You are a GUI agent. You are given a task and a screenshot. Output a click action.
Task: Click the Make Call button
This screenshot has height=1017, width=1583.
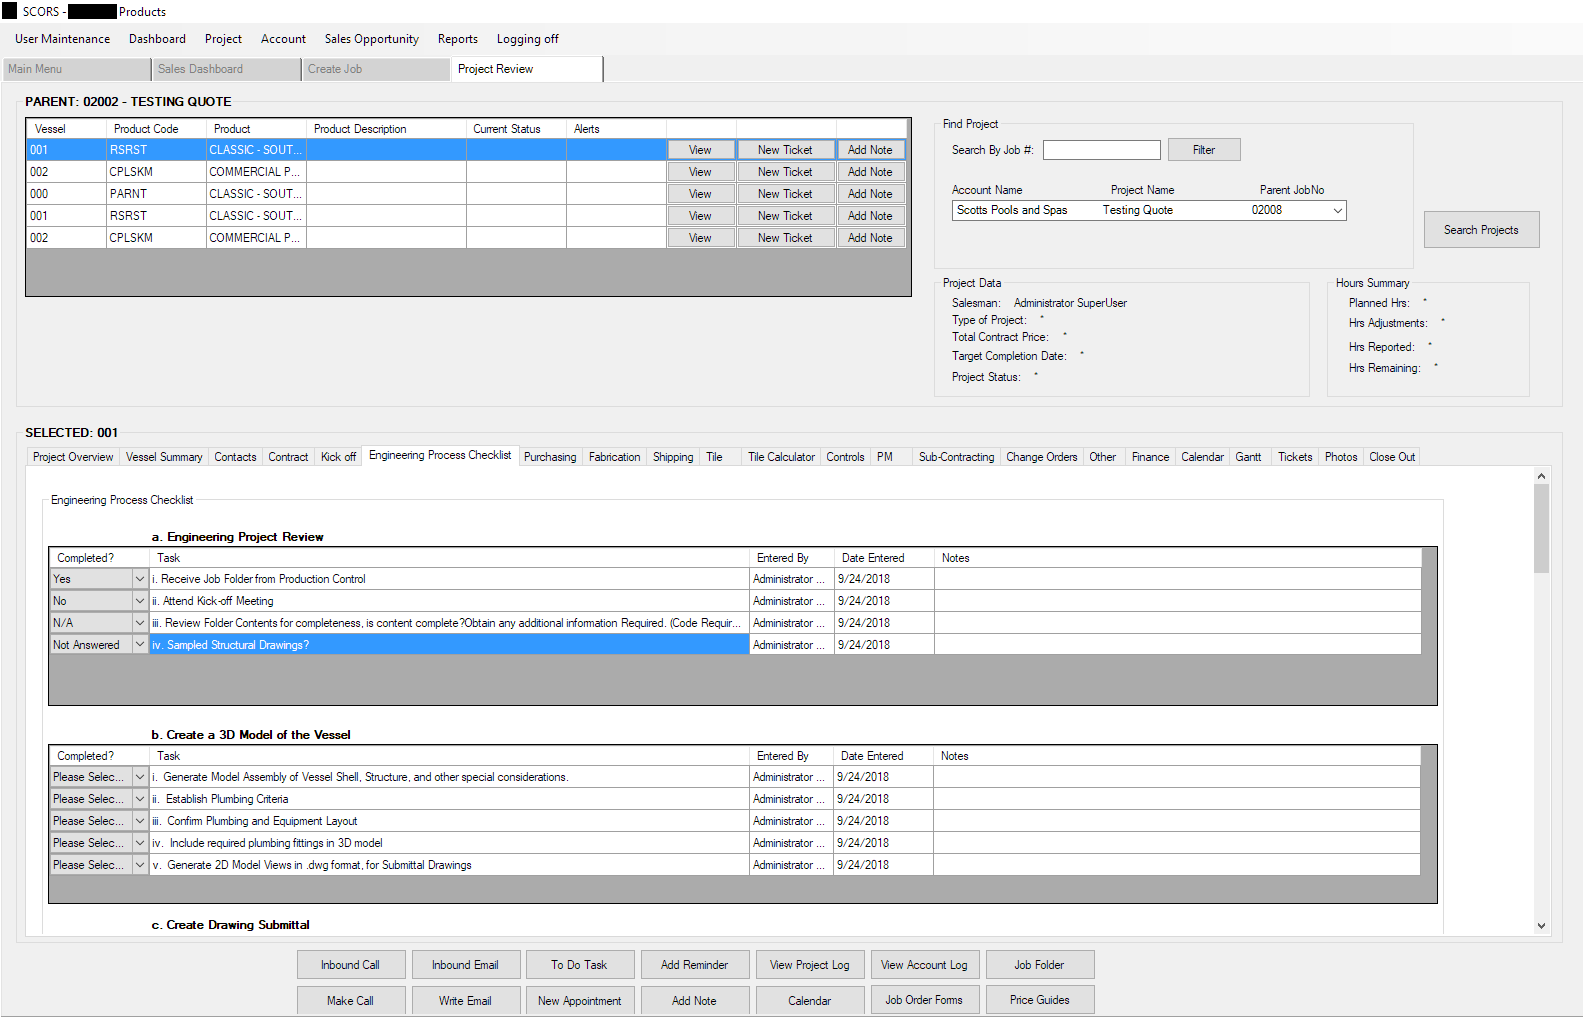pos(350,1000)
